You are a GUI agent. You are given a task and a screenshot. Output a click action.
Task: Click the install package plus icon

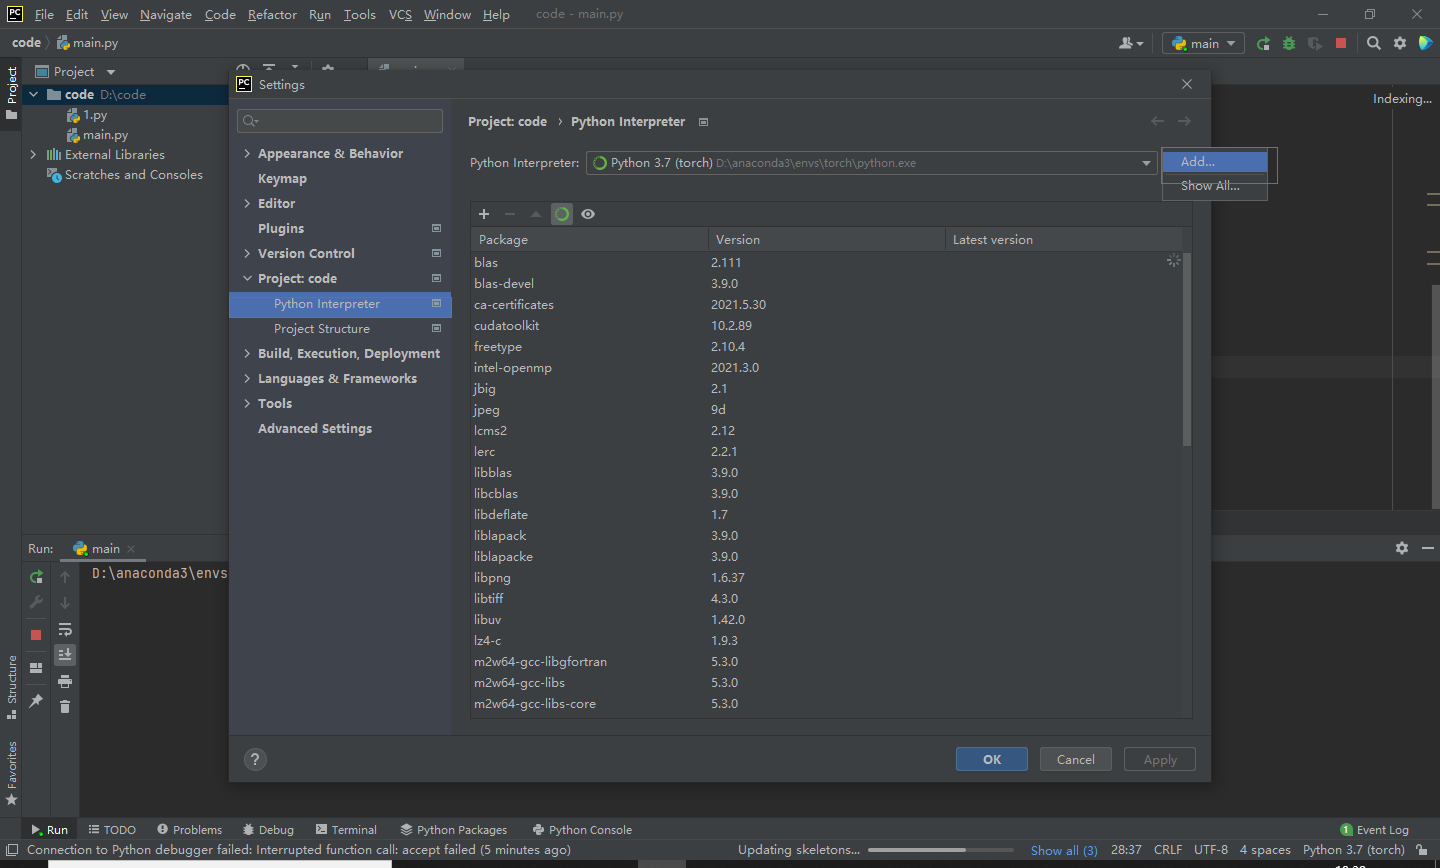tap(484, 214)
